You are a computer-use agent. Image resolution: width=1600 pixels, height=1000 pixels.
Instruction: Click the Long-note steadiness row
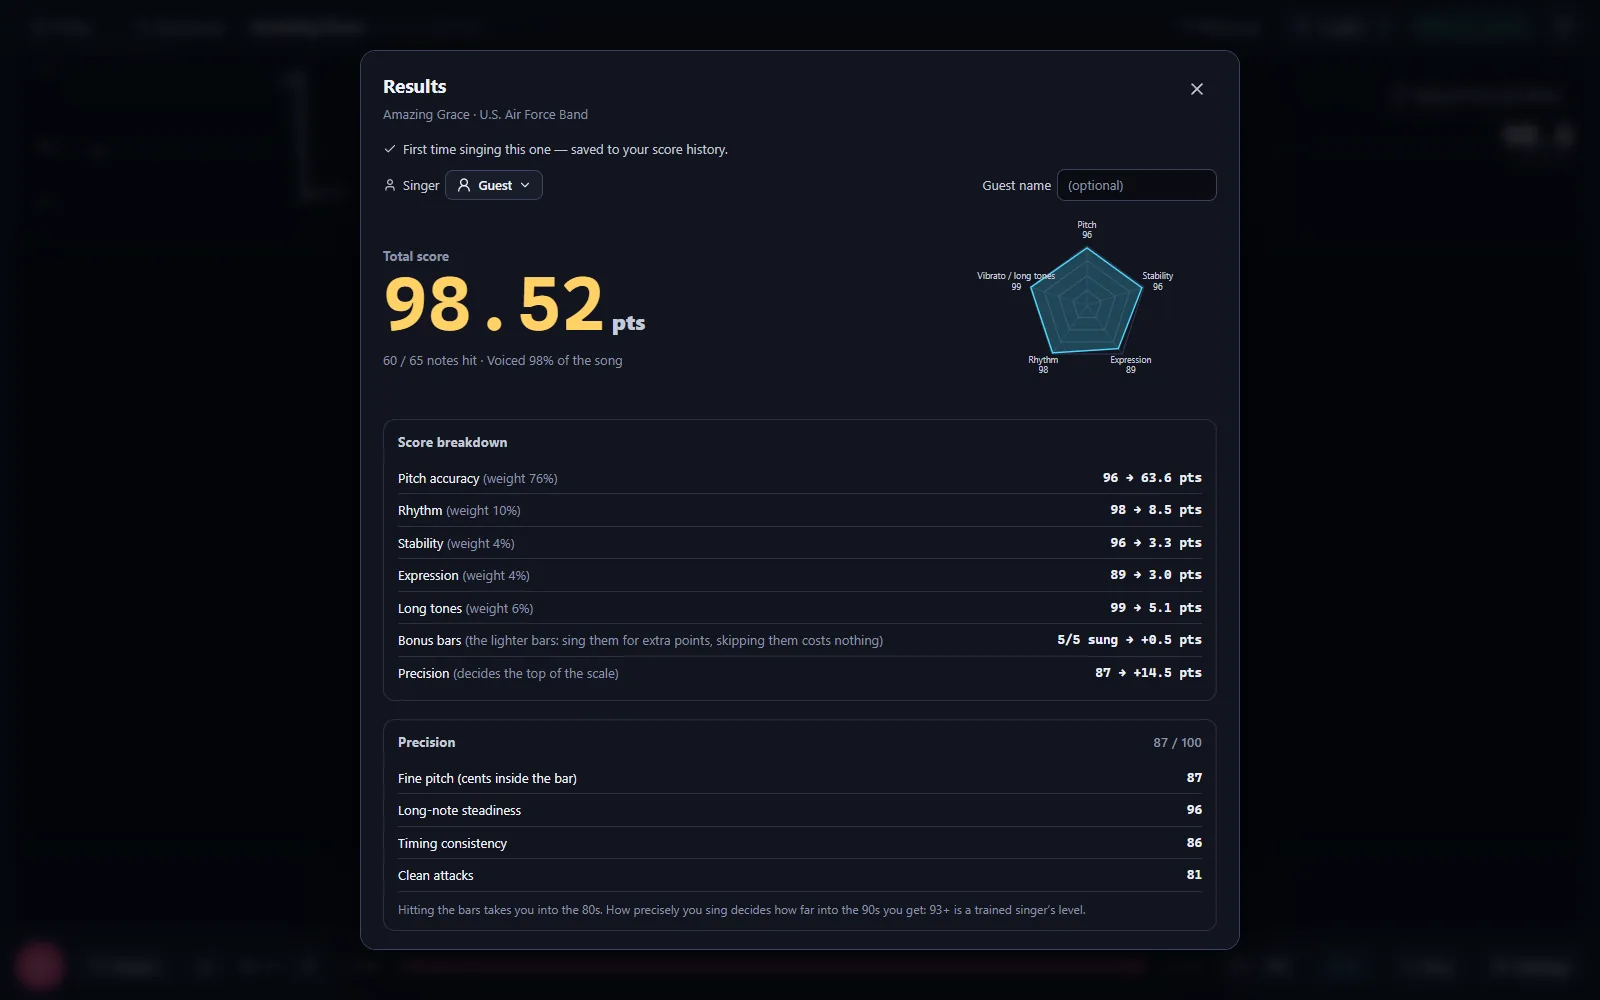pos(800,810)
